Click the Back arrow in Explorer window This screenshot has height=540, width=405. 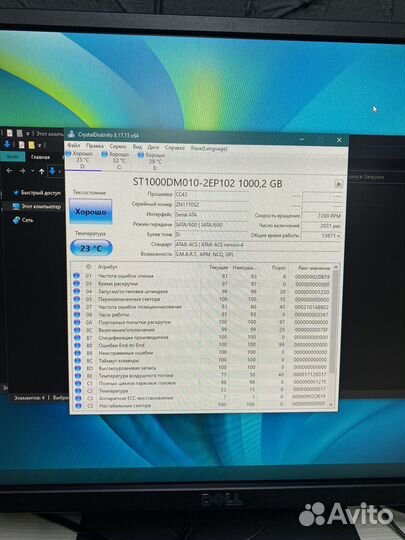9,171
